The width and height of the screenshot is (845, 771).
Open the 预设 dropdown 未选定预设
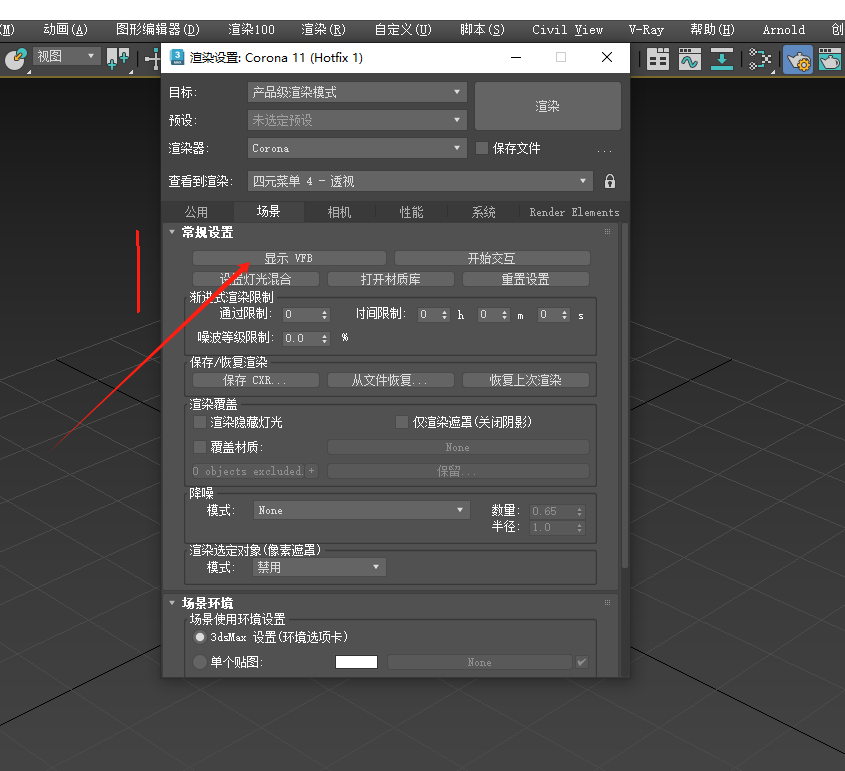(x=357, y=120)
